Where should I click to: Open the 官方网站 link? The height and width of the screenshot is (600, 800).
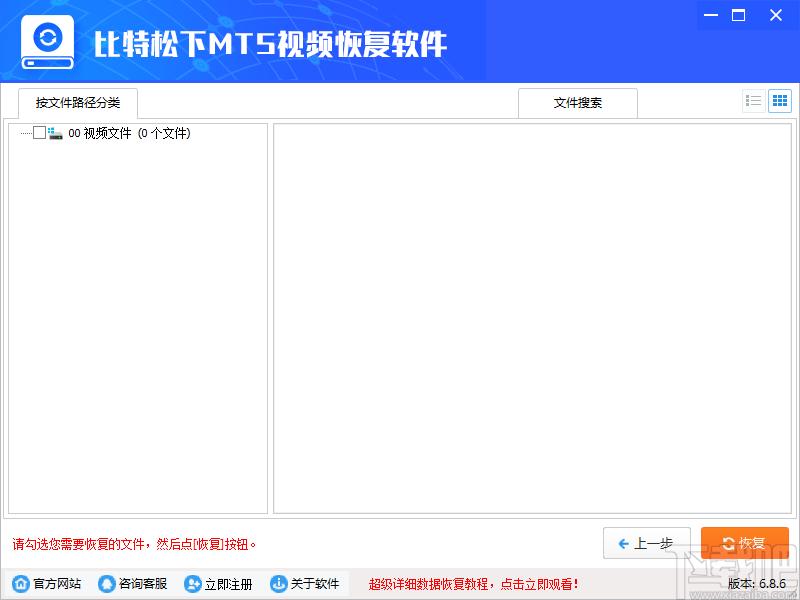[x=46, y=584]
